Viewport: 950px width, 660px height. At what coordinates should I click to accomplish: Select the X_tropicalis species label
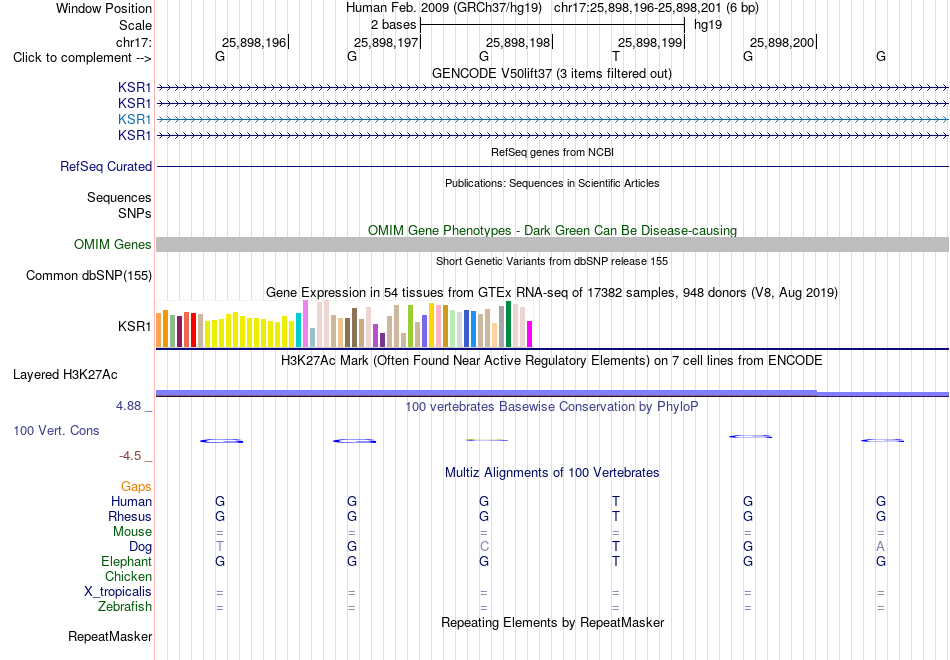(x=118, y=592)
